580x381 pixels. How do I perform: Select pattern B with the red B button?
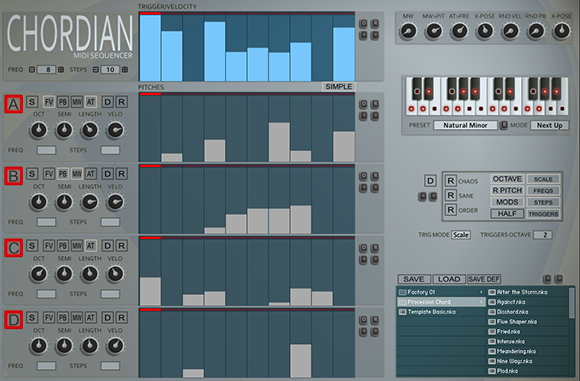pos(13,176)
